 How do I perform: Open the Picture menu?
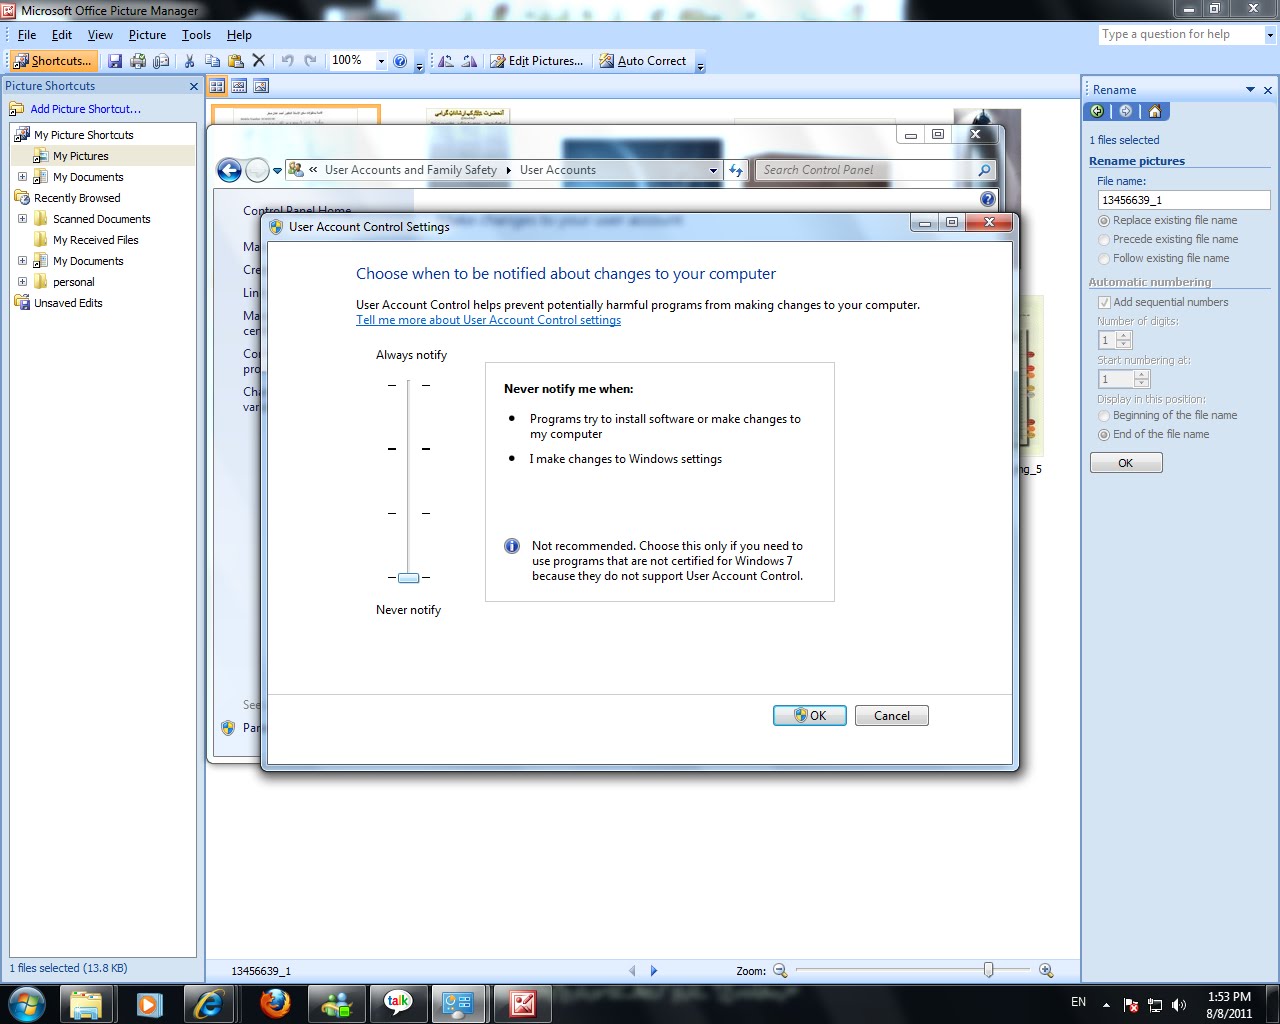point(147,34)
